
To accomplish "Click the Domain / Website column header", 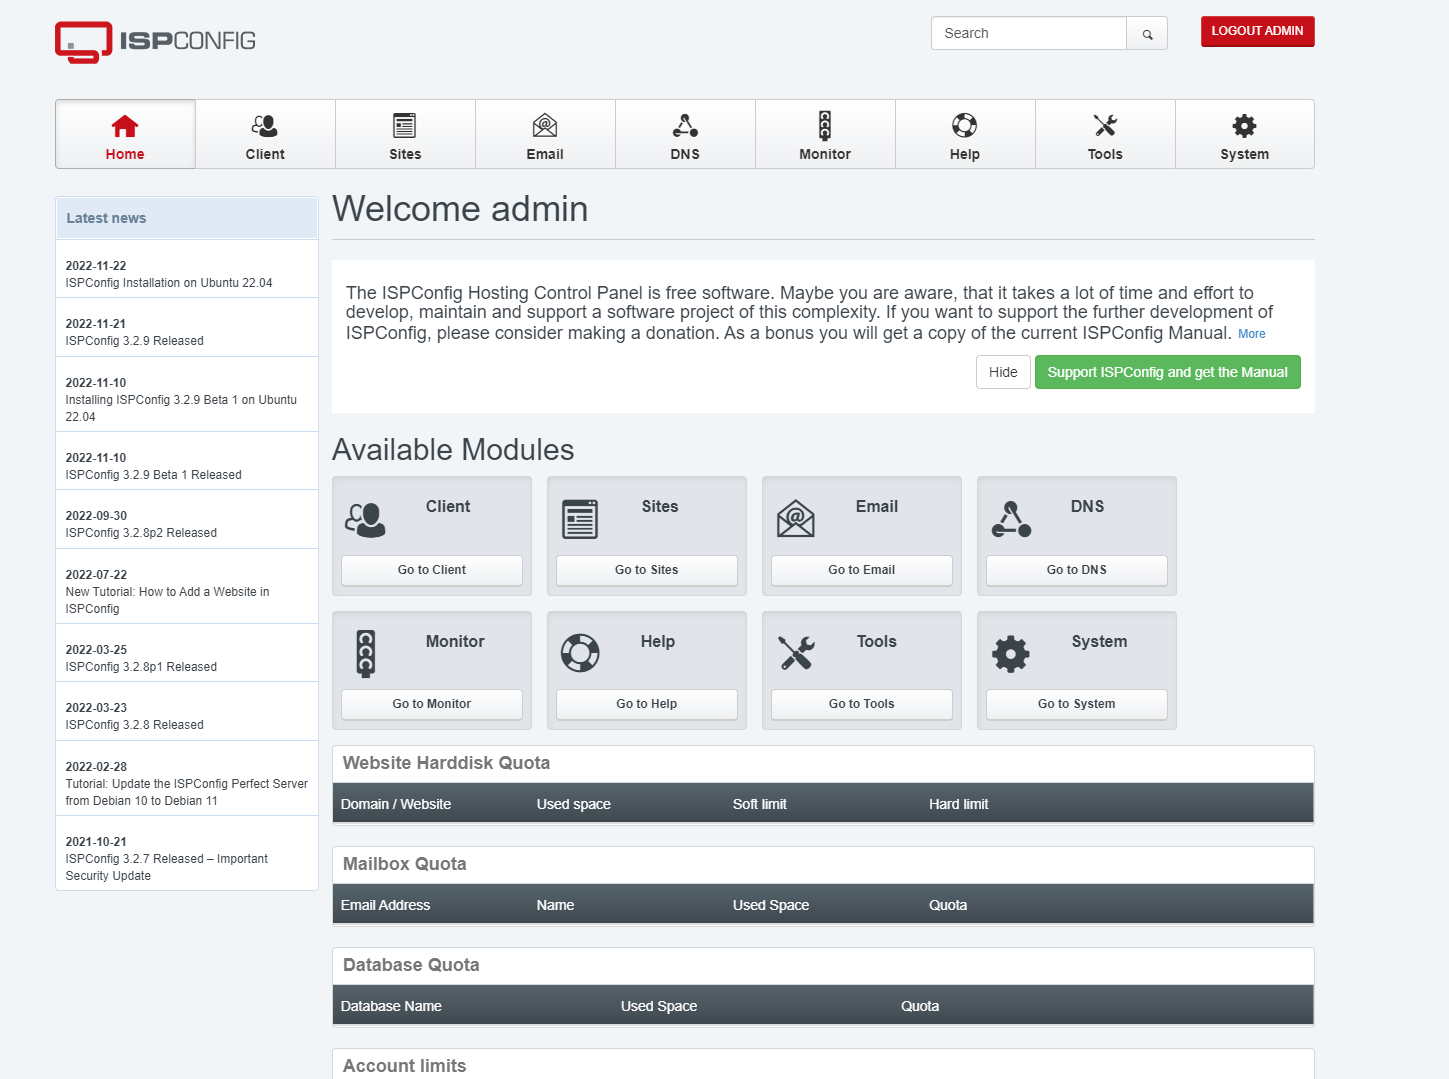I will (396, 804).
